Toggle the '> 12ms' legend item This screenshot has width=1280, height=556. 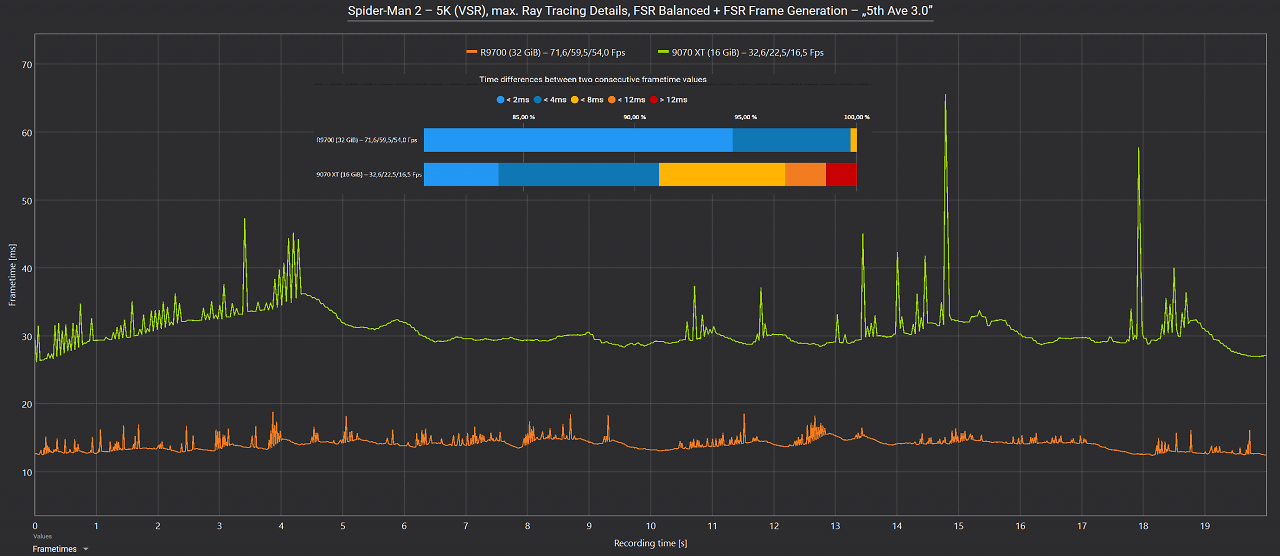click(669, 100)
